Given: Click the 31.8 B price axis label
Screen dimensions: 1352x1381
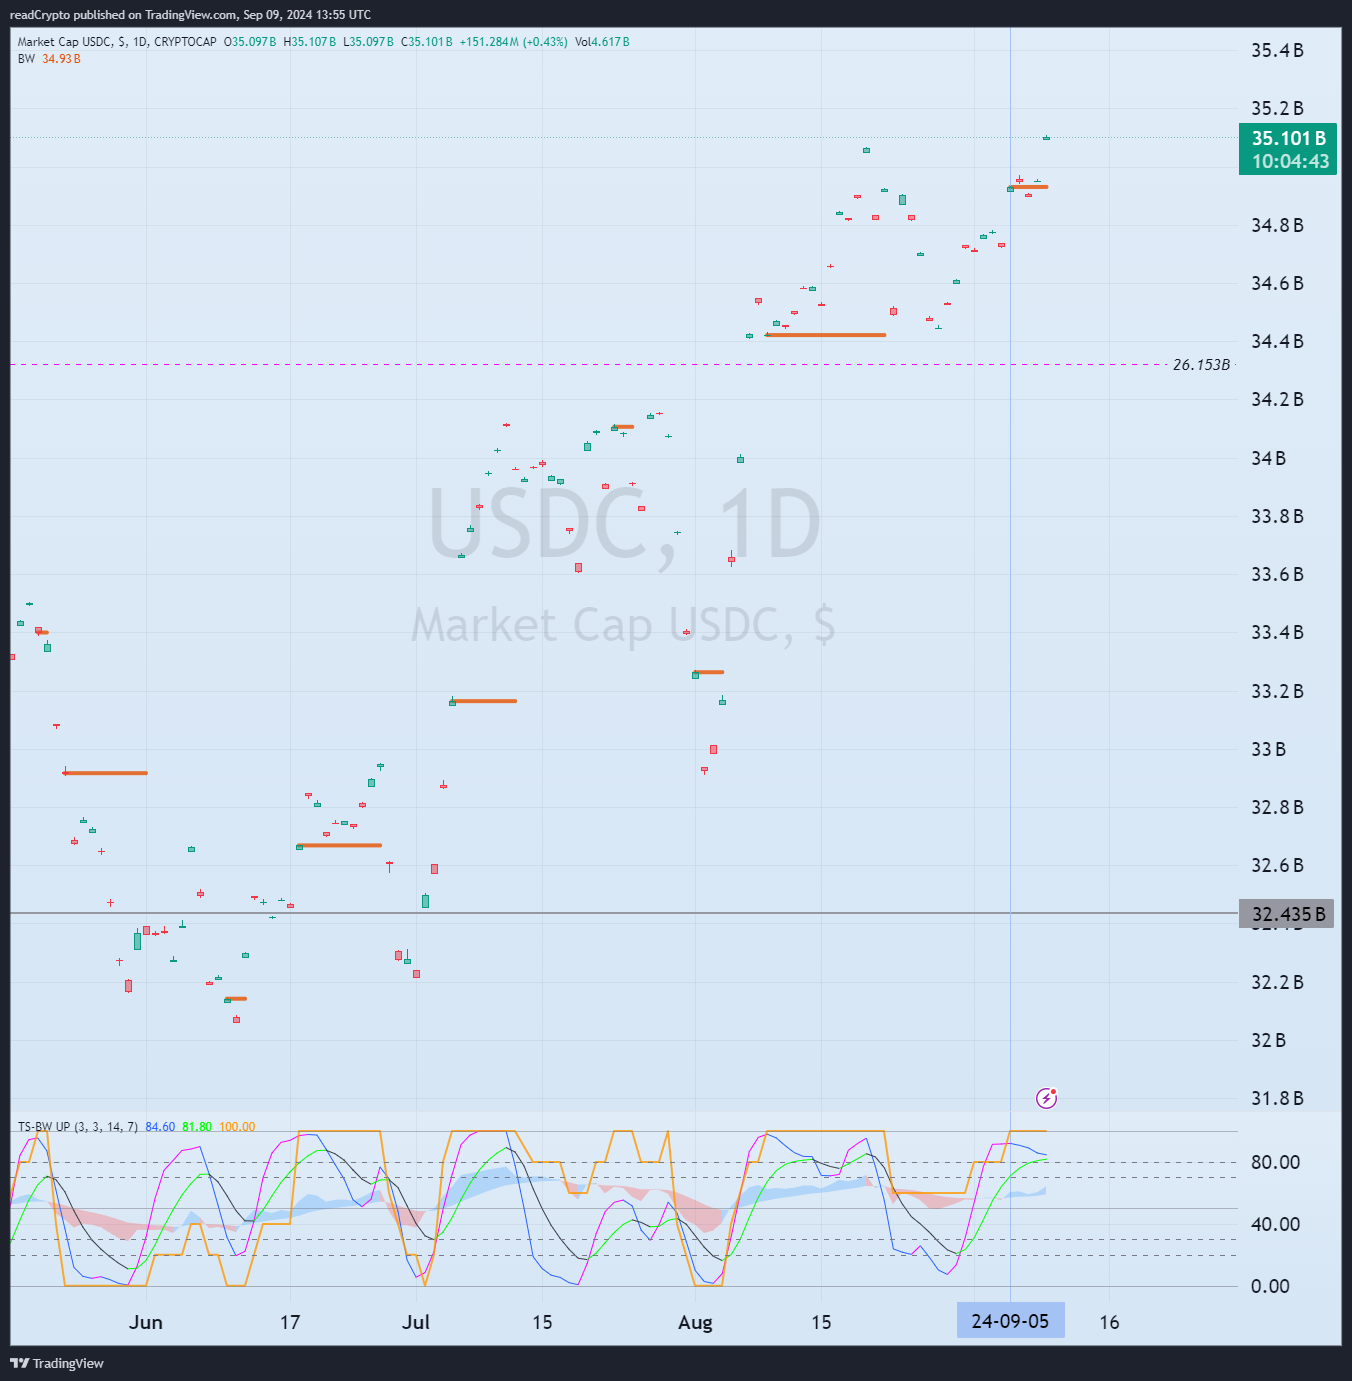Looking at the screenshot, I should click(1277, 1098).
